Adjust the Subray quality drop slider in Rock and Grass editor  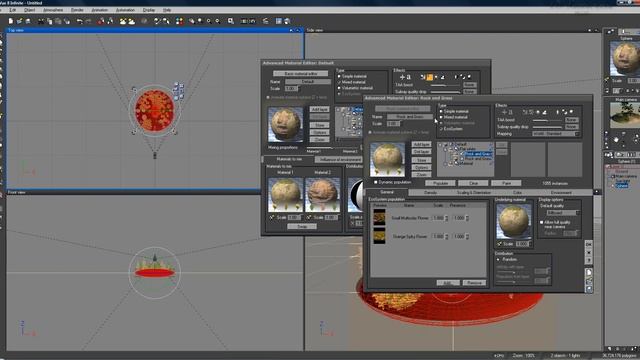[x=547, y=127]
